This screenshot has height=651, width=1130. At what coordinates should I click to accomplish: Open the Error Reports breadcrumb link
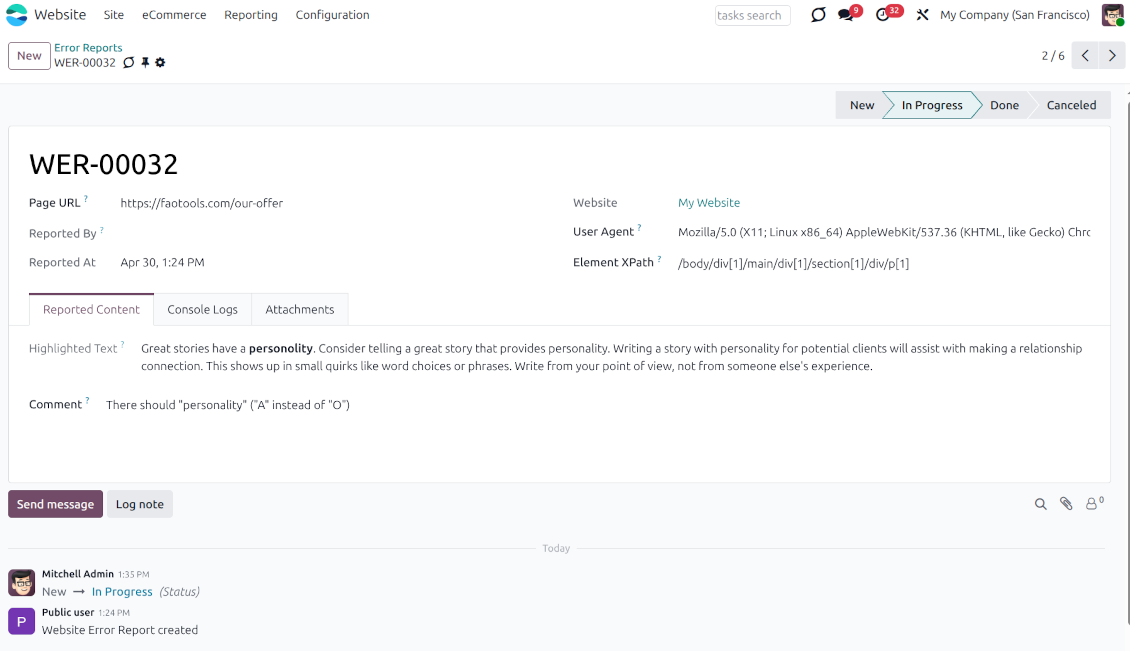[88, 47]
